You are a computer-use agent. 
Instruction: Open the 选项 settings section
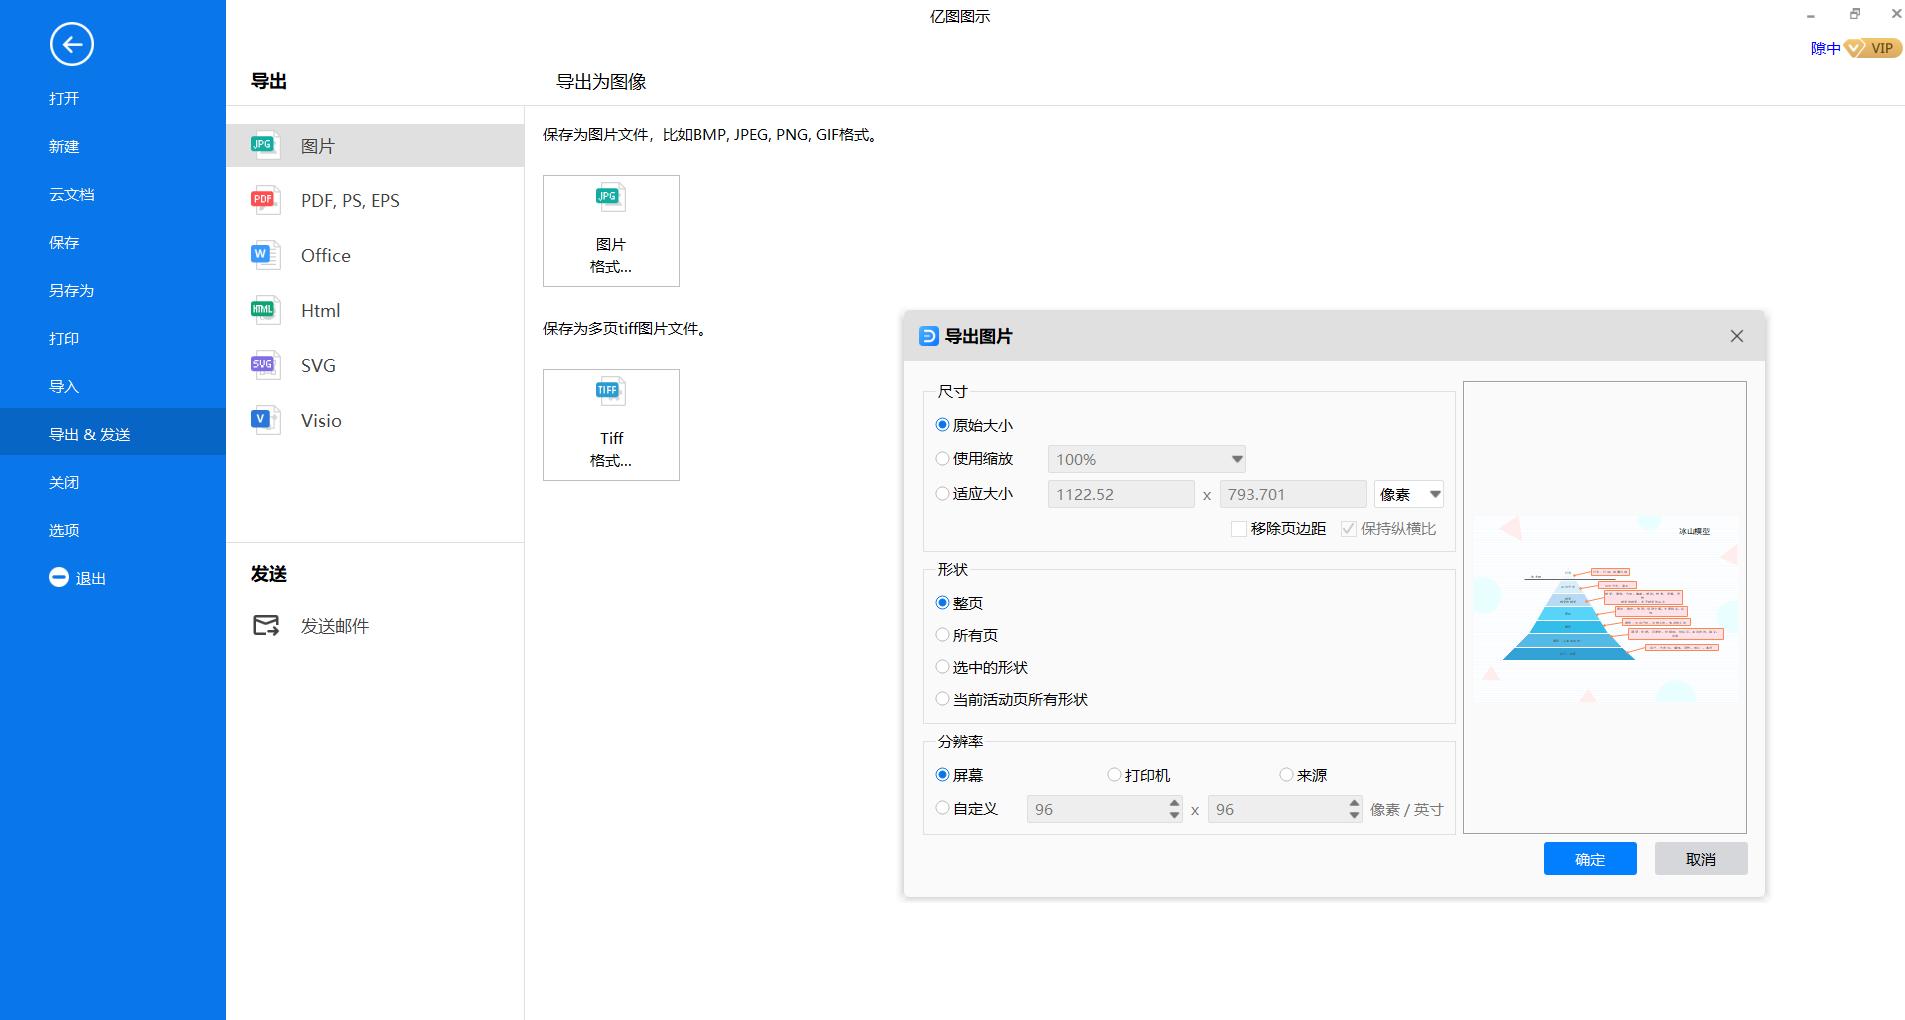pos(63,530)
